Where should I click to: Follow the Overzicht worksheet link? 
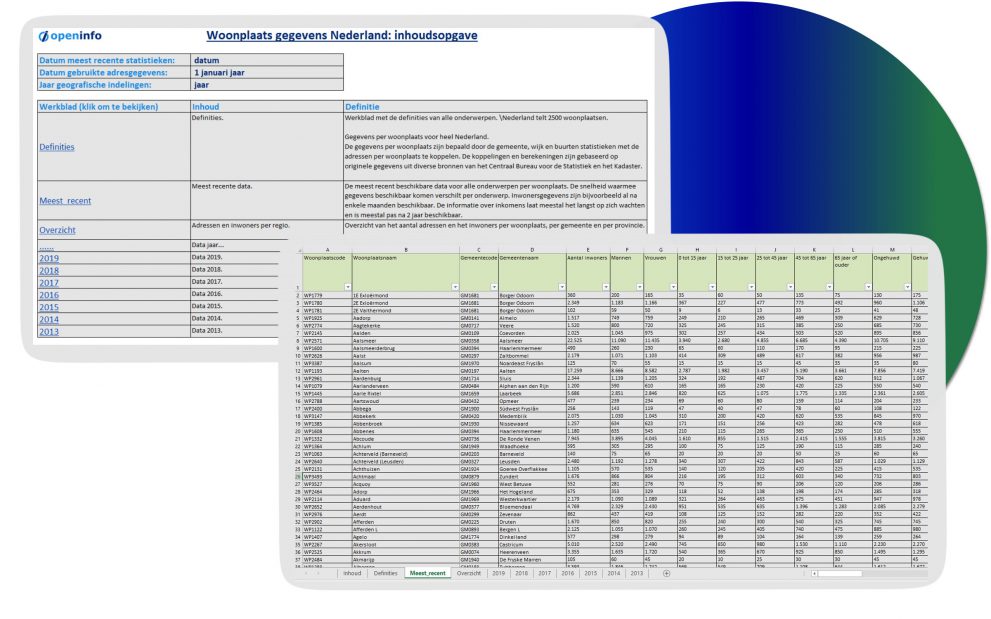(58, 230)
